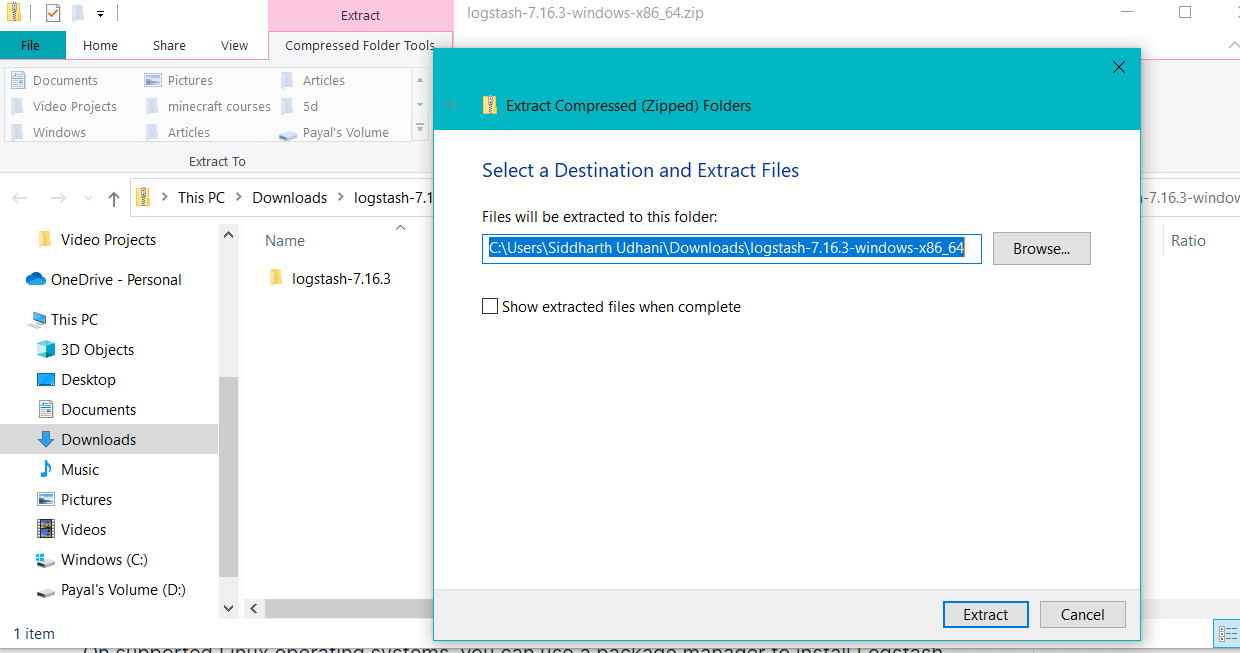This screenshot has height=653, width=1240.
Task: Open Videos in the navigation pane
Action: pos(83,529)
